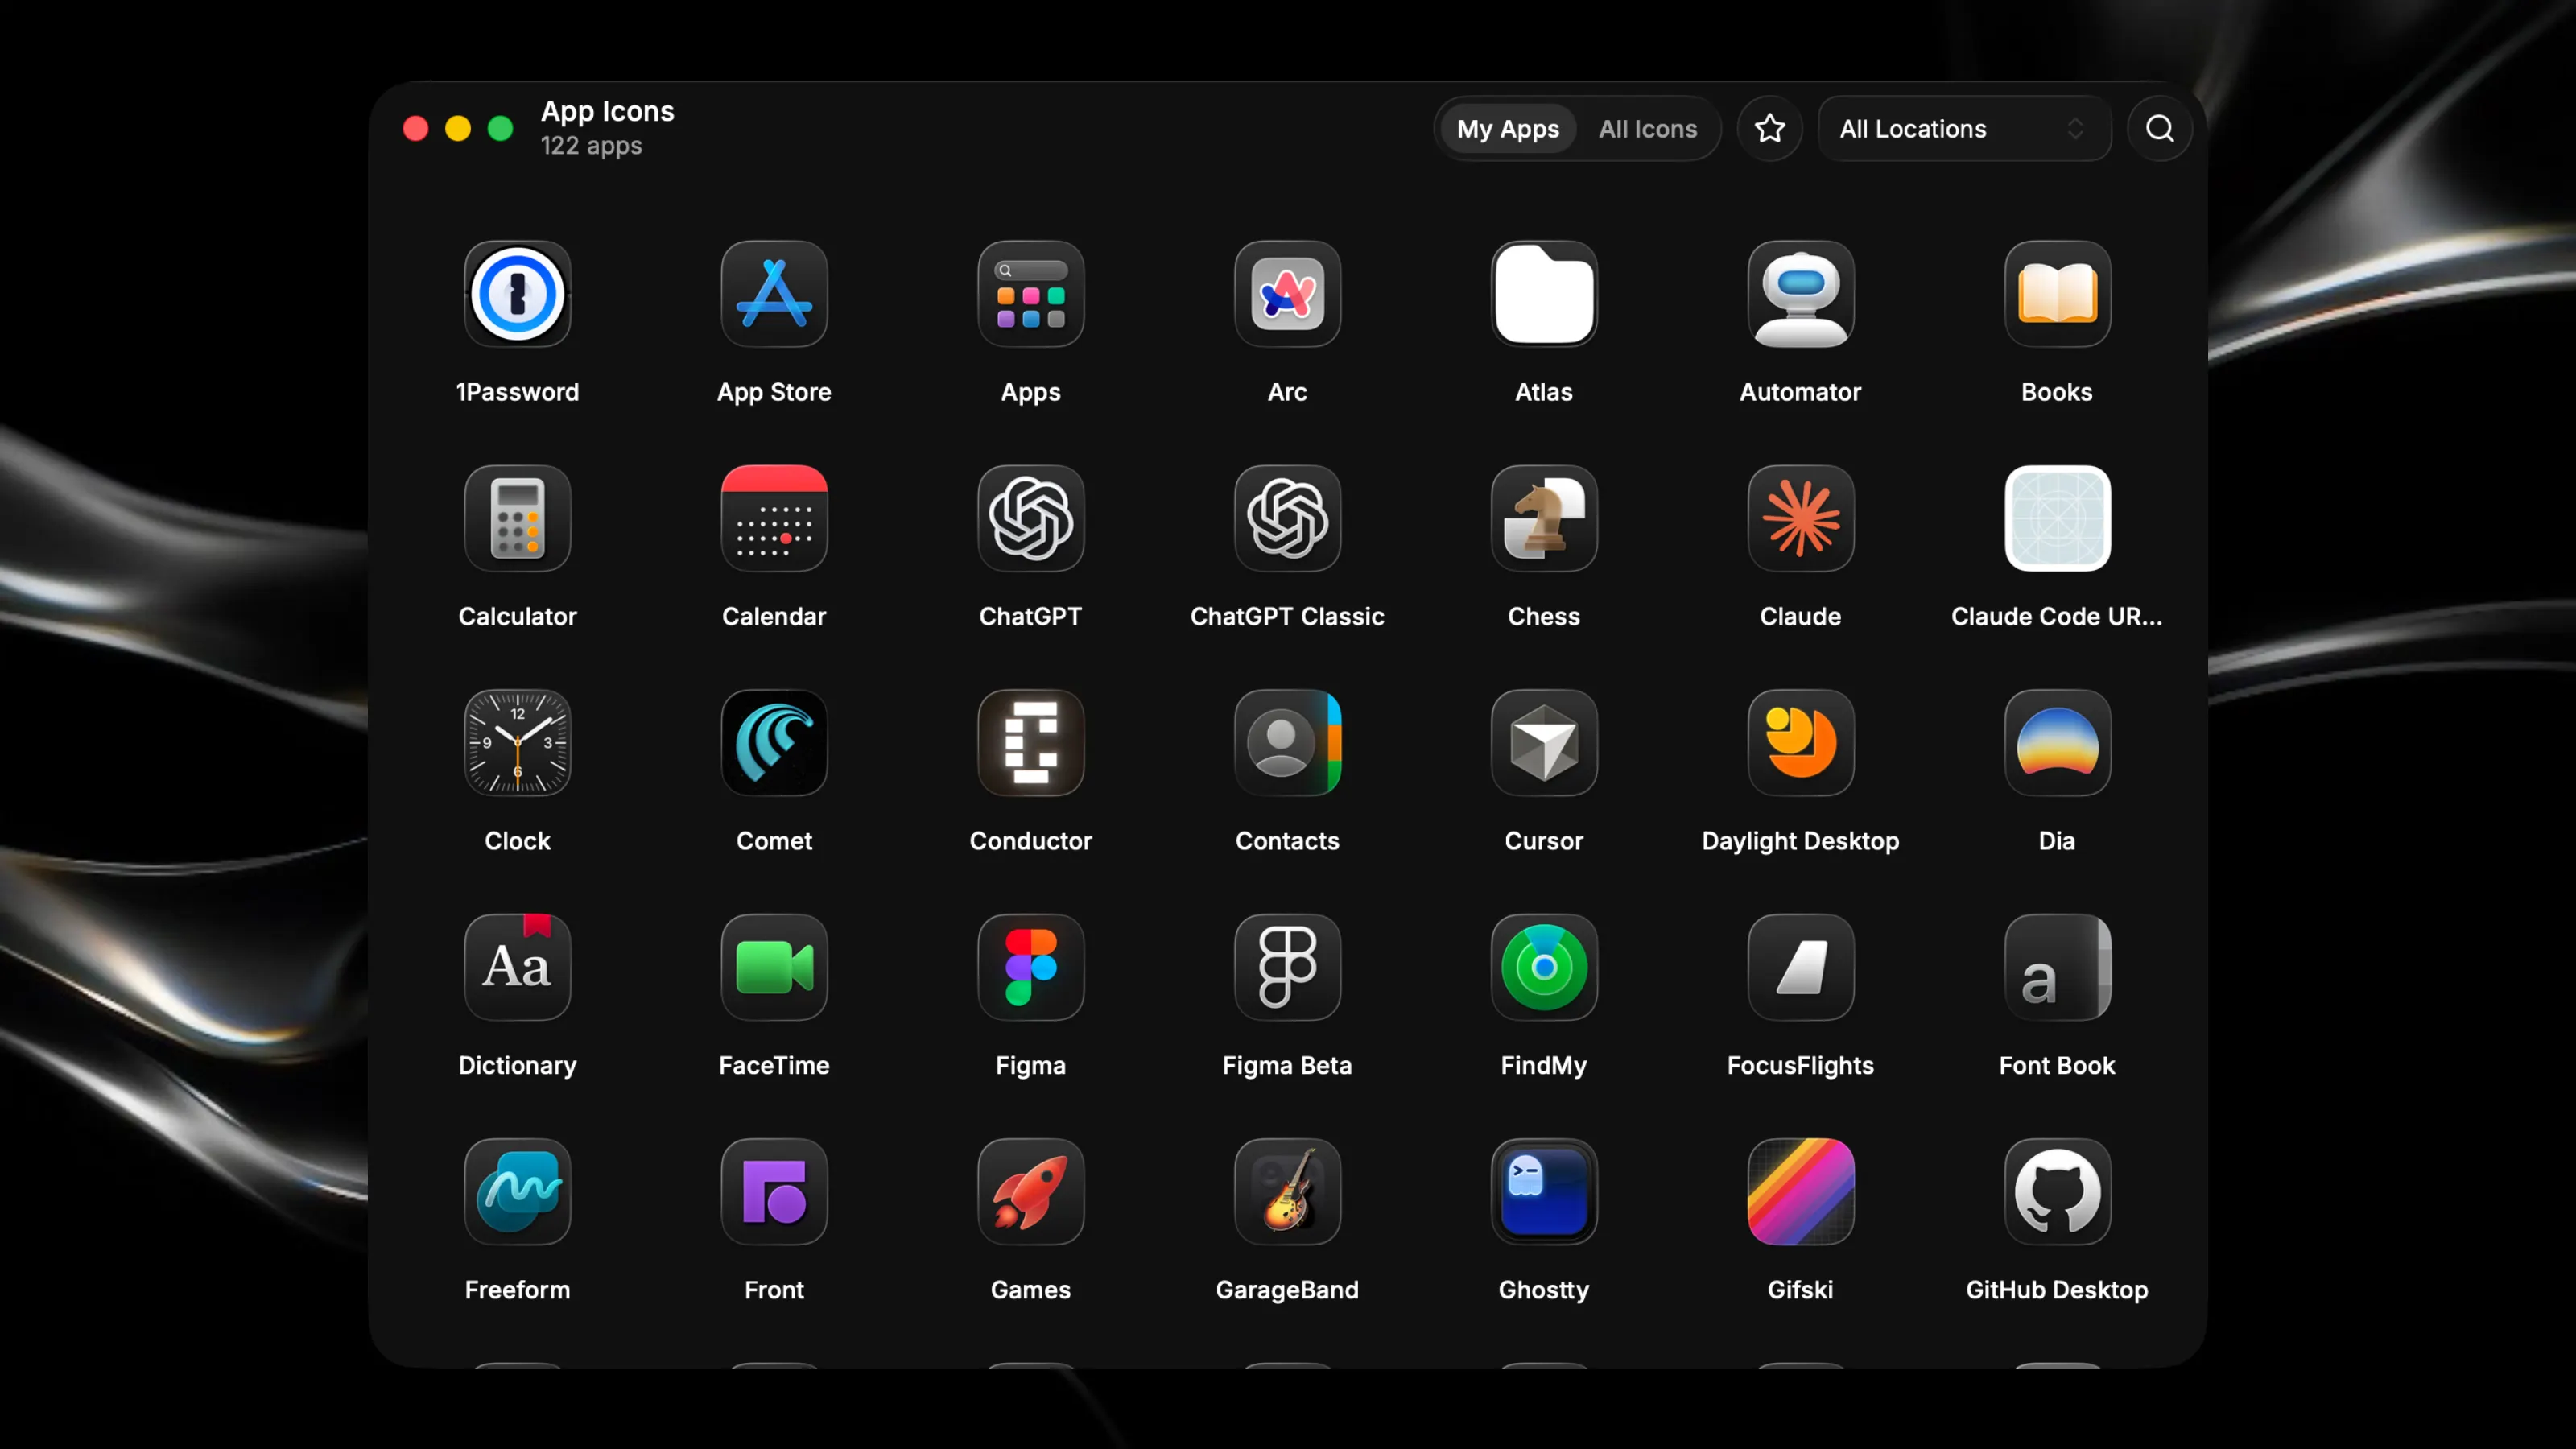Click the "Conductor" label

pos(1031,841)
